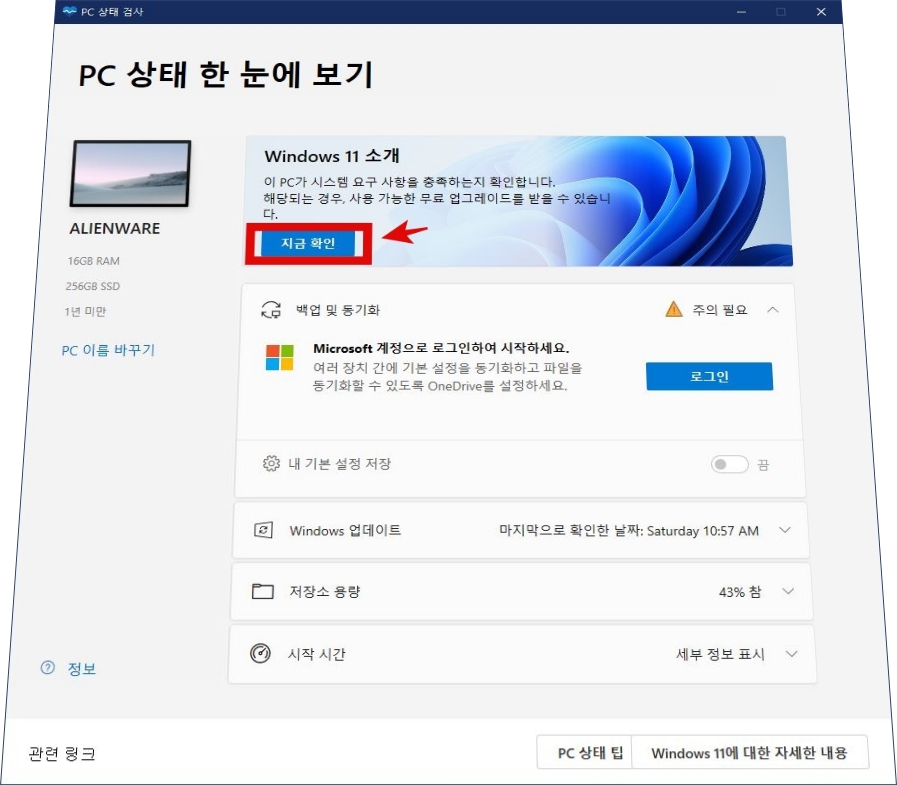Click the Windows 업데이트 refresh icon

point(263,530)
